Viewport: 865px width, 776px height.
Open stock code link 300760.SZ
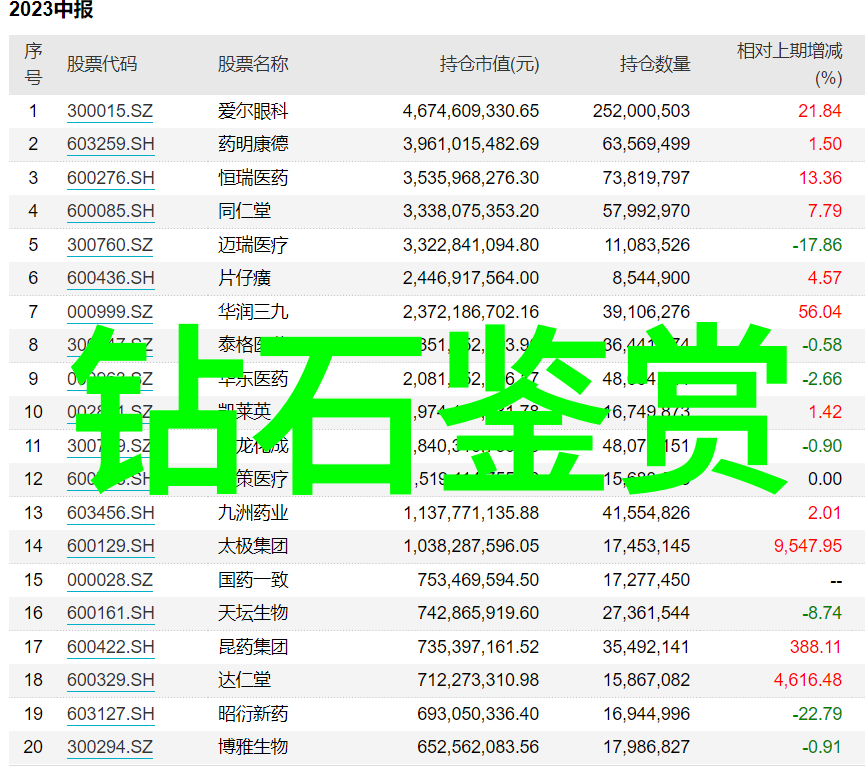pyautogui.click(x=110, y=245)
